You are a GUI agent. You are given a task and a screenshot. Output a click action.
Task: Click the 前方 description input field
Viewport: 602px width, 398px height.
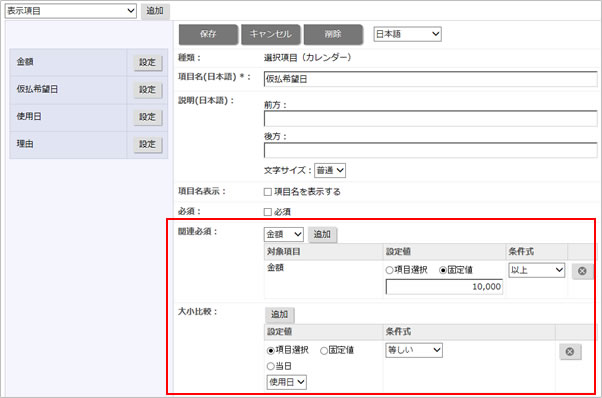point(430,119)
